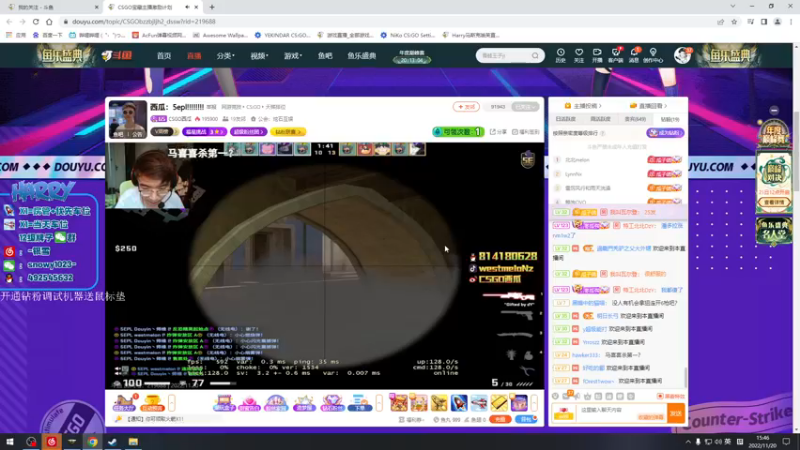The image size is (800, 450).
Task: Click the red 关注 follow button
Action: click(x=466, y=107)
